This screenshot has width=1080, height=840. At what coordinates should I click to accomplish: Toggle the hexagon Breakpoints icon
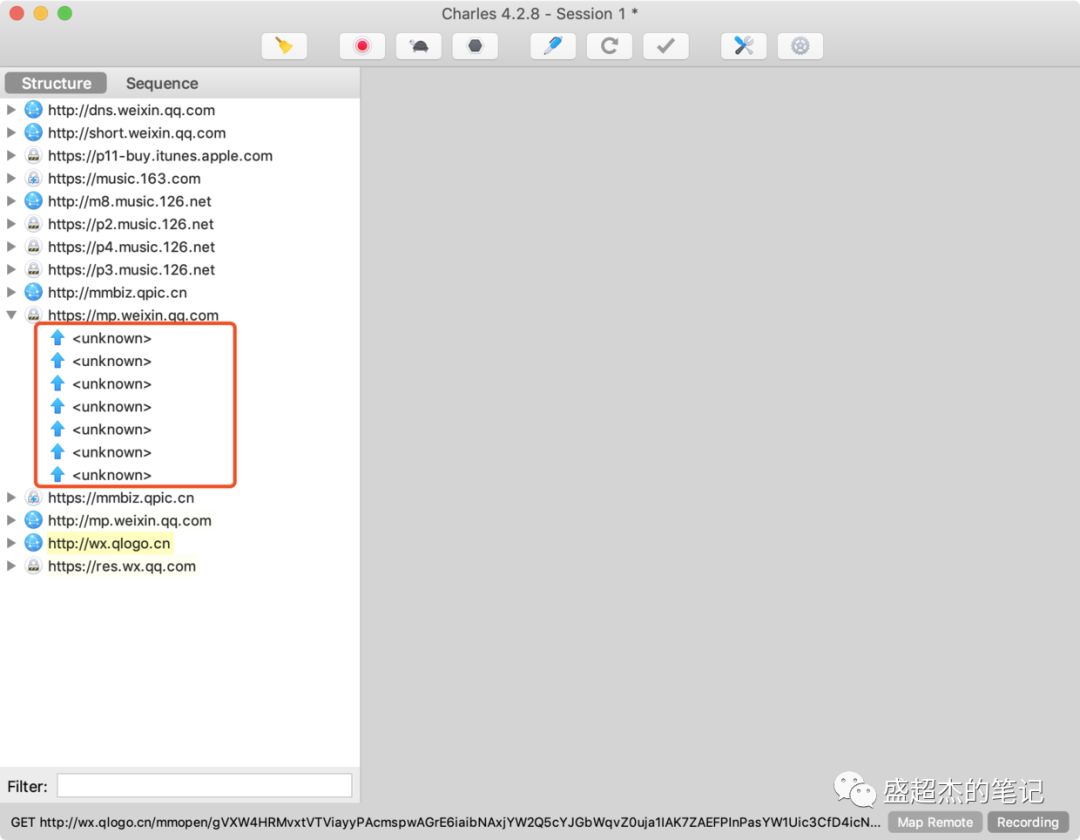[475, 46]
